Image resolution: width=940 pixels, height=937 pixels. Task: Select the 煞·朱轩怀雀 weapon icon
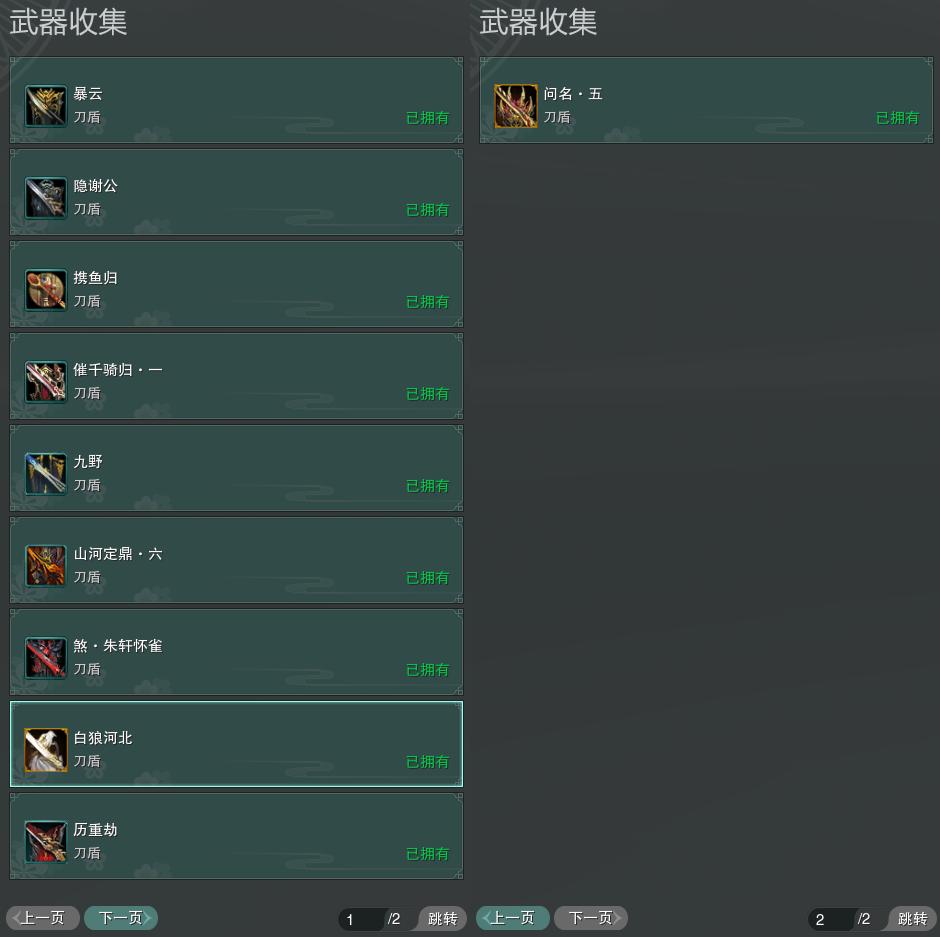click(x=46, y=658)
